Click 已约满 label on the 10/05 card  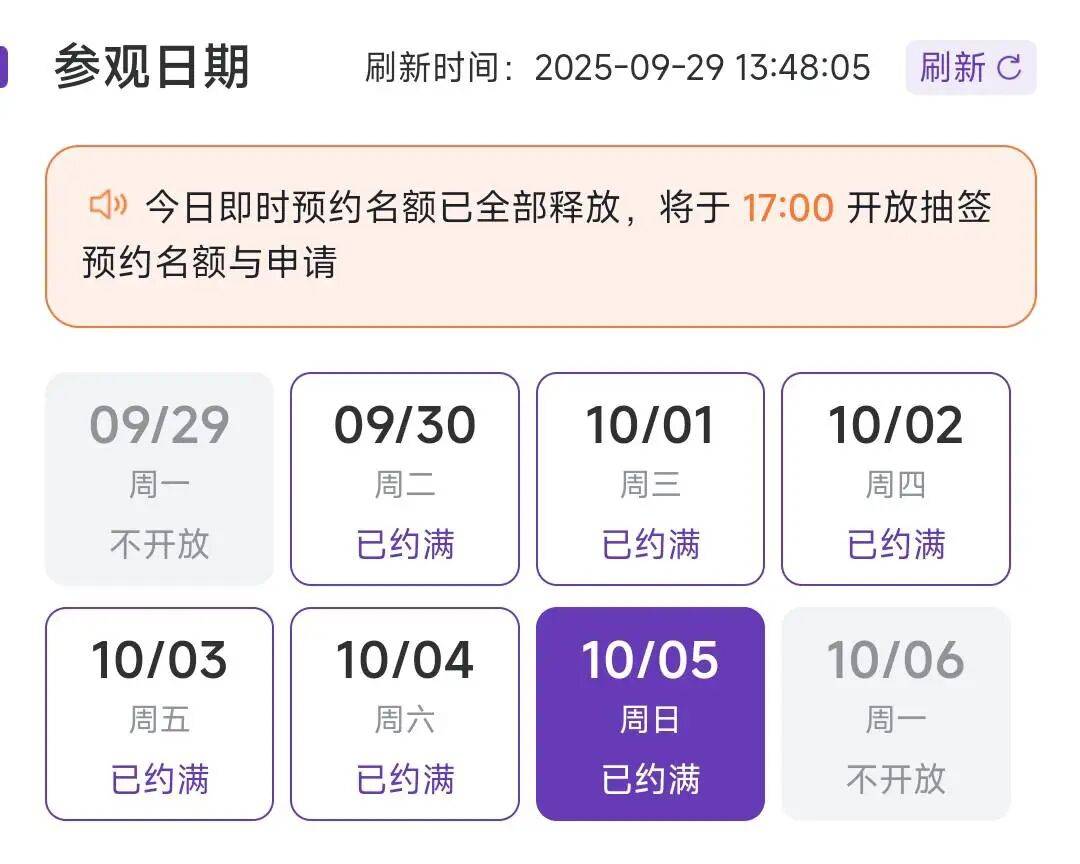click(x=649, y=779)
